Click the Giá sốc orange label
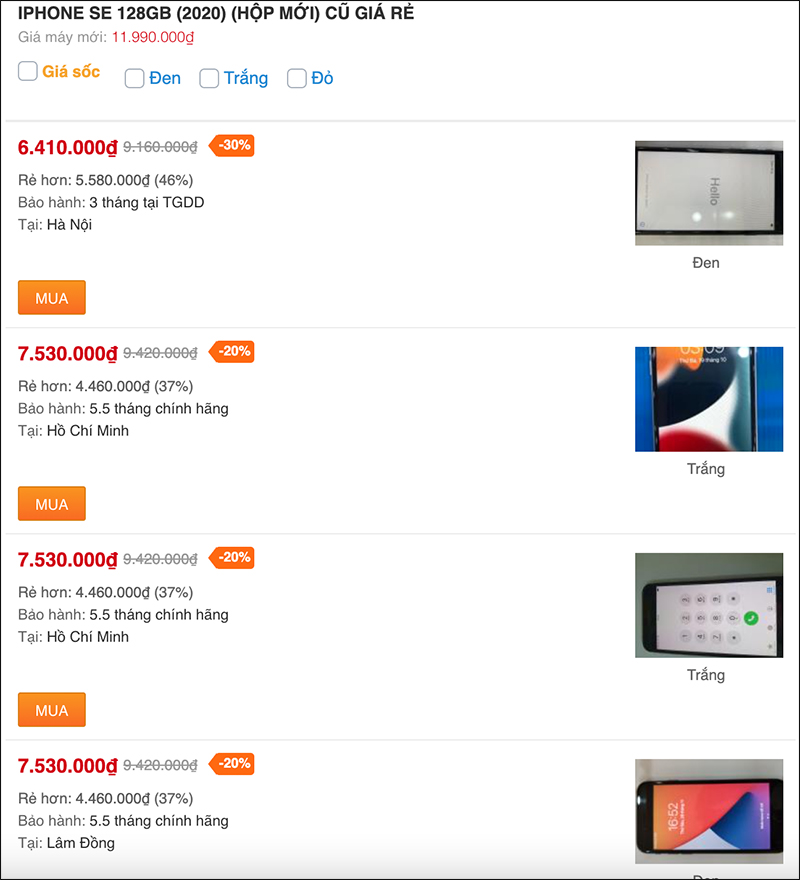 pos(71,72)
